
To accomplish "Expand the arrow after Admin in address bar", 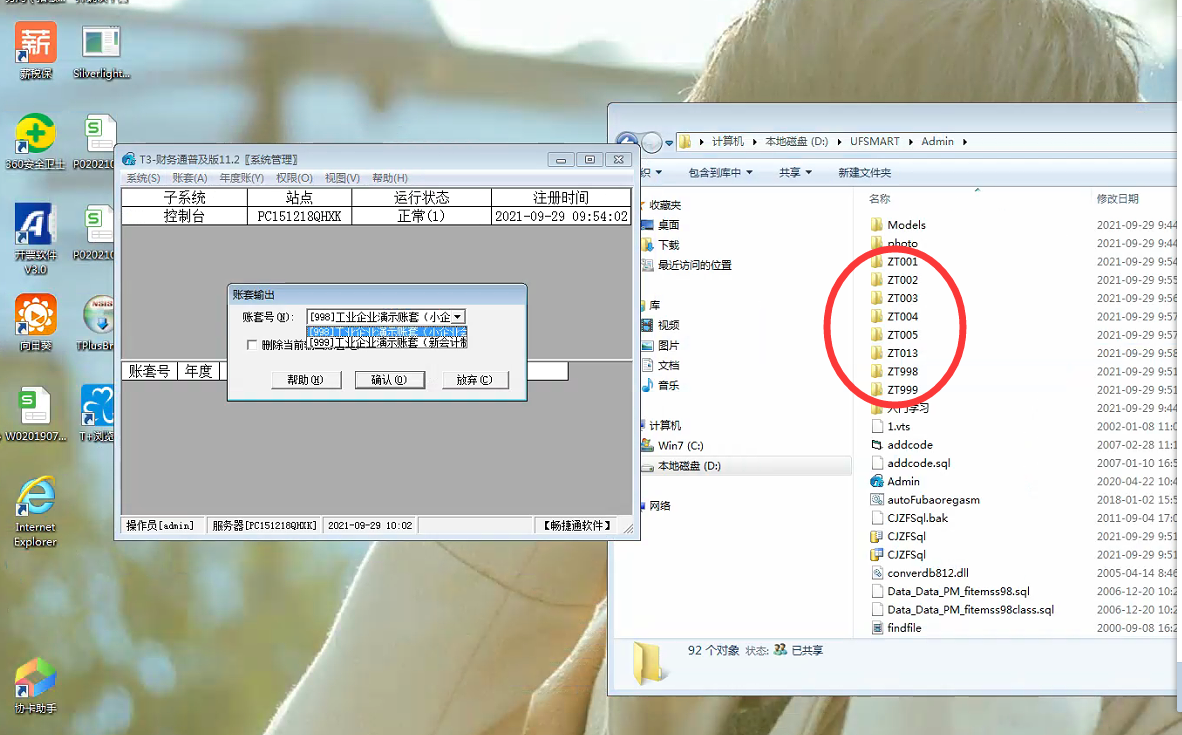I will [x=964, y=142].
